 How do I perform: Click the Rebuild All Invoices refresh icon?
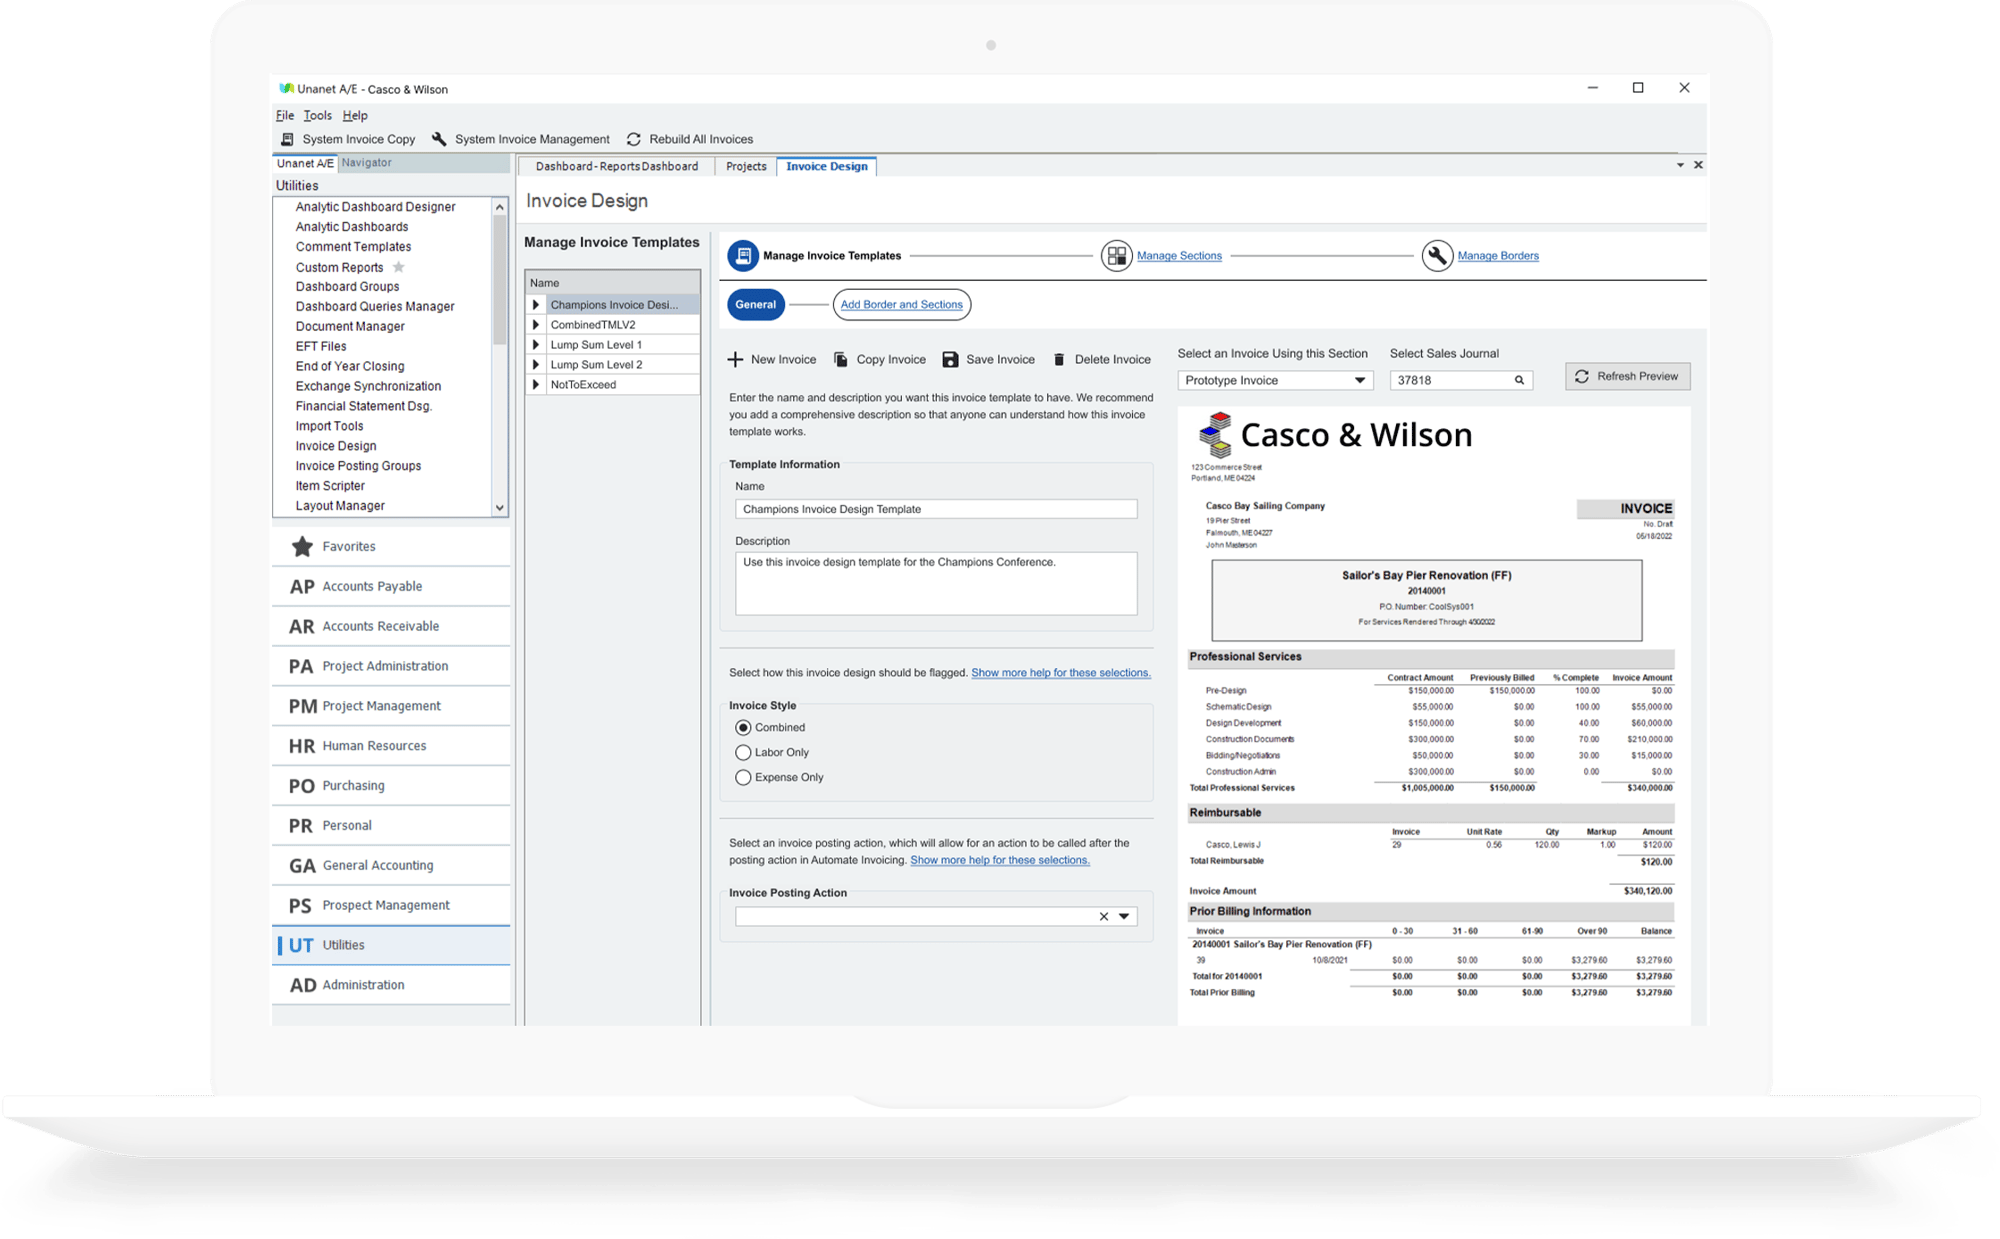tap(634, 139)
